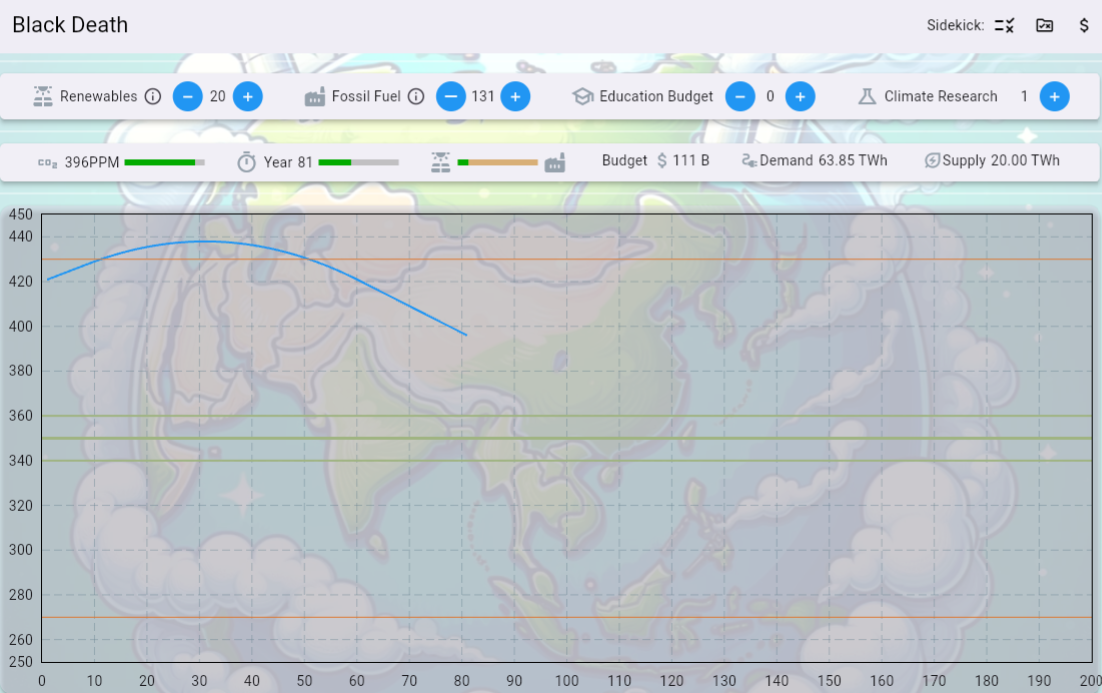
Task: Click the Supply lightning icon
Action: (932, 161)
